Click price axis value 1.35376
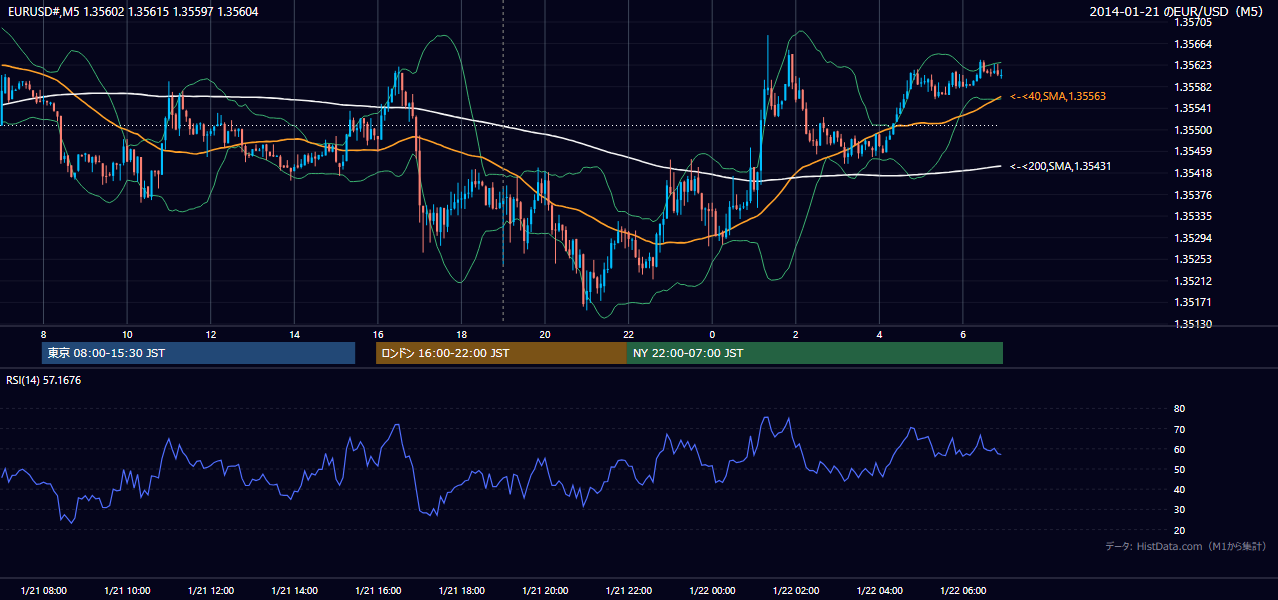Image resolution: width=1278 pixels, height=600 pixels. pos(1193,195)
